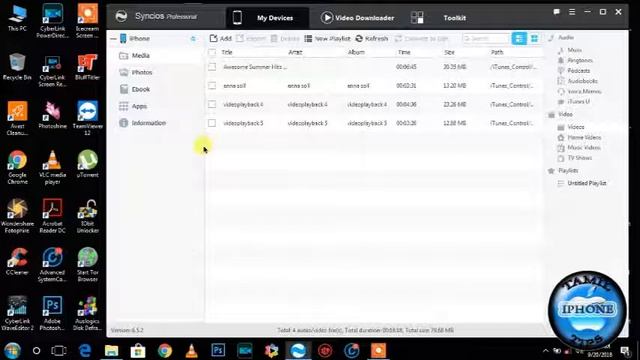Image resolution: width=640 pixels, height=360 pixels.
Task: Select Voice Memos in the Audio category
Action: (580, 91)
